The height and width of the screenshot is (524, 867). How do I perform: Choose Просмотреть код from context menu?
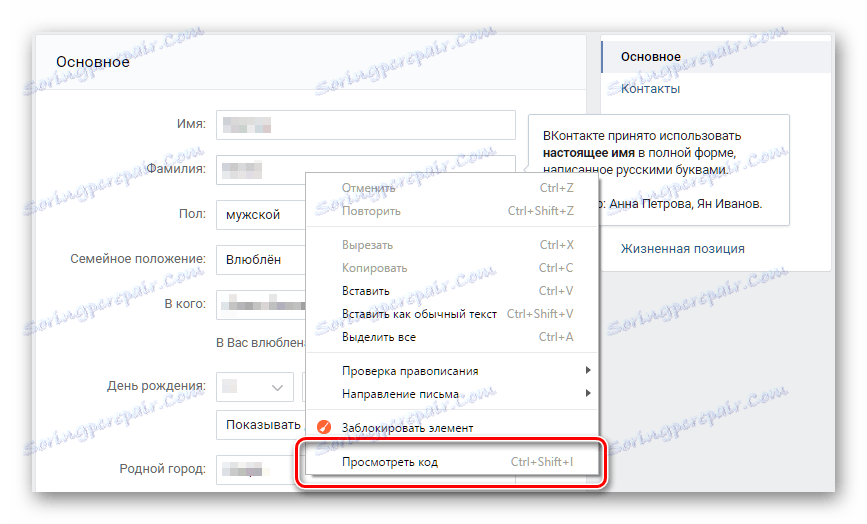click(452, 462)
